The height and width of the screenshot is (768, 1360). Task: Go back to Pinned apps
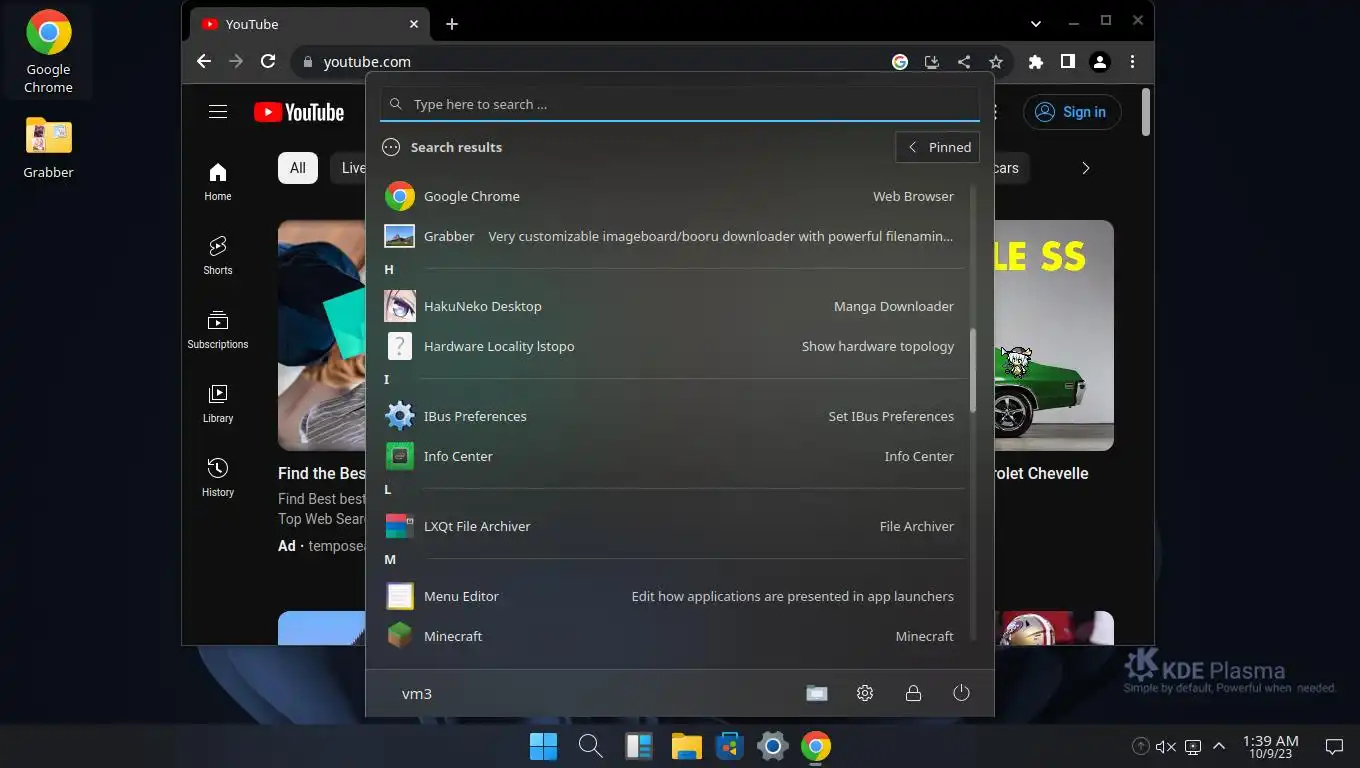click(937, 147)
